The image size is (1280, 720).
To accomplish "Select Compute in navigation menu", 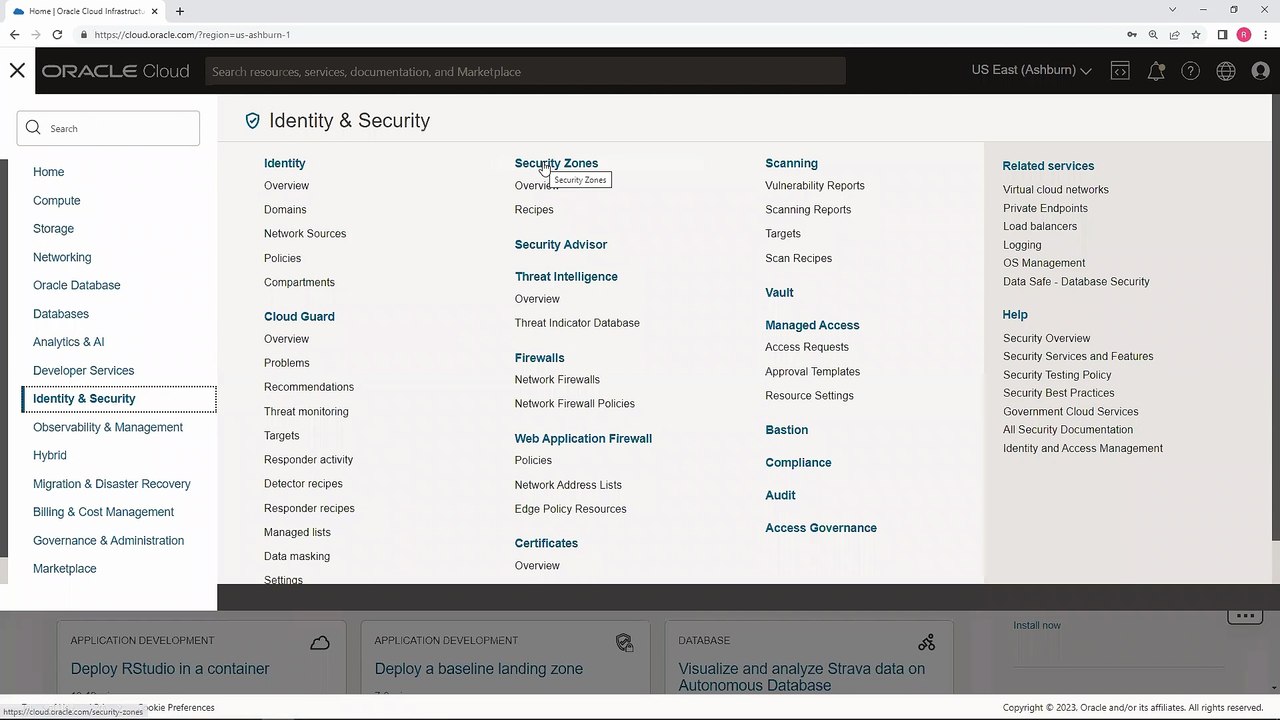I will [56, 200].
